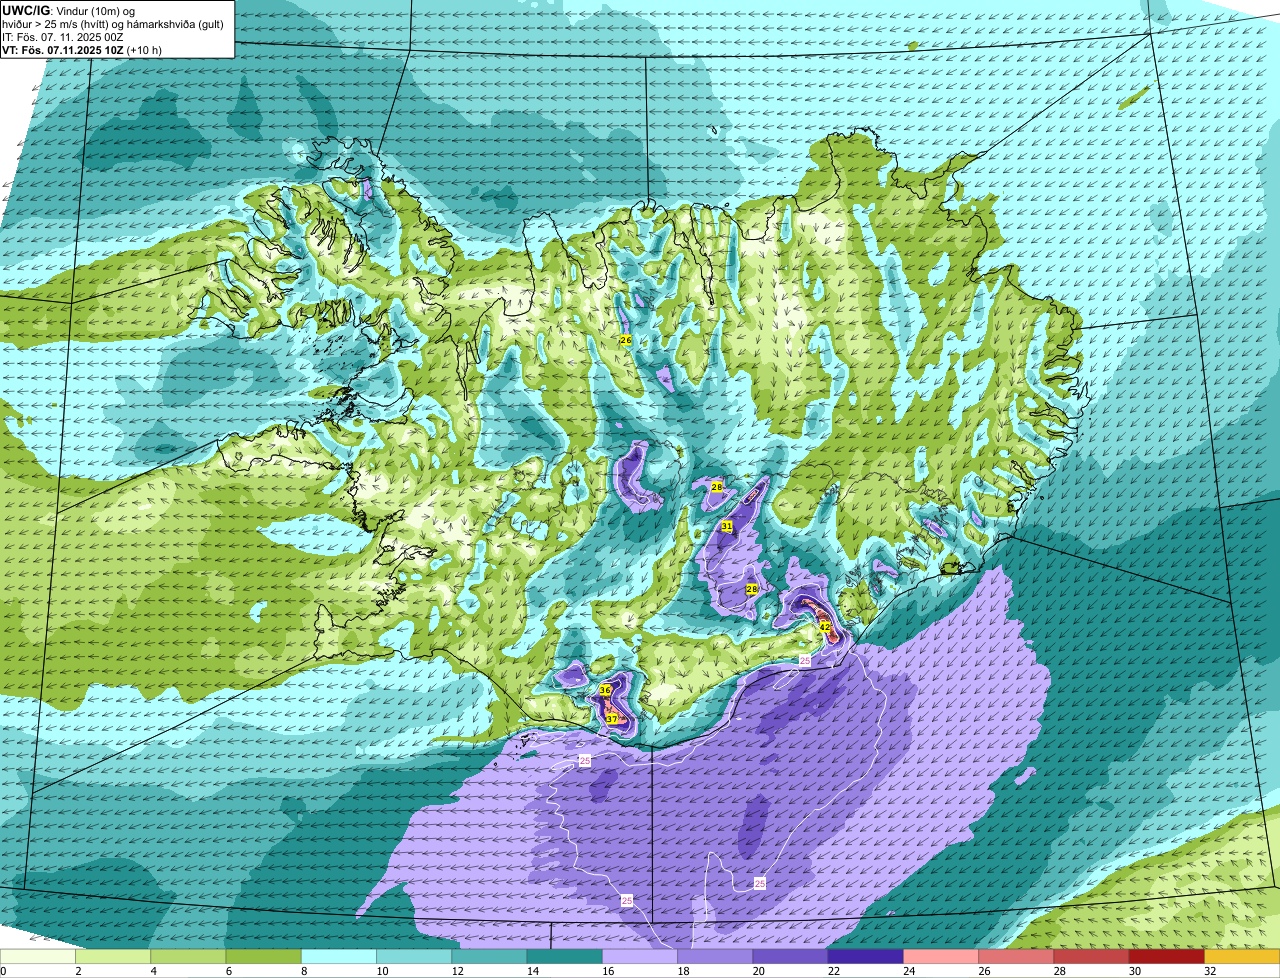Choose the 28–30 red scale swatch

(1092, 956)
